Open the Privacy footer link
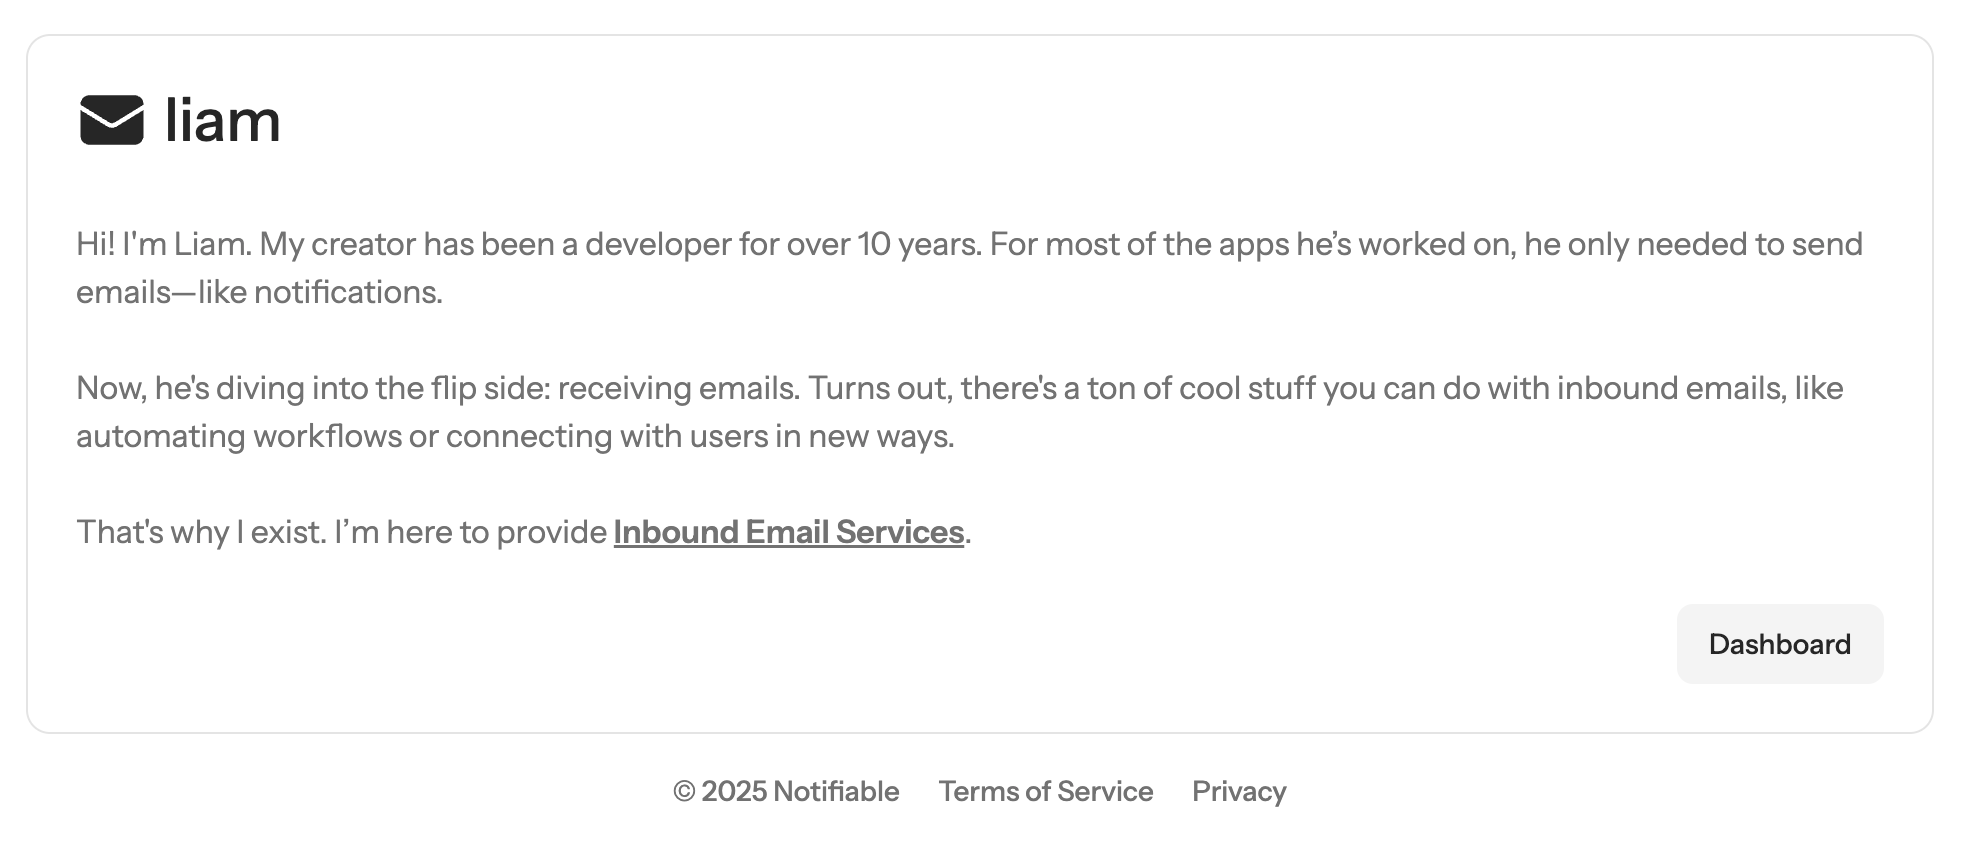 click(x=1239, y=791)
